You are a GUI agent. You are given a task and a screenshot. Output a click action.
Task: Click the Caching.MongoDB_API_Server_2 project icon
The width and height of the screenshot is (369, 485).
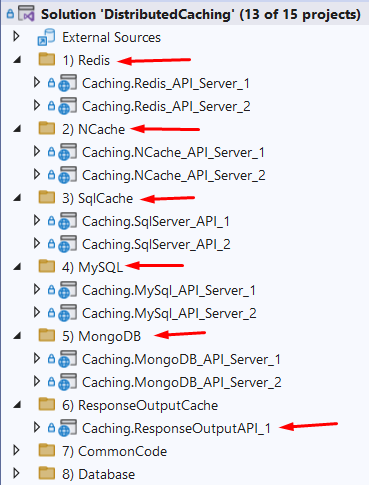click(67, 382)
